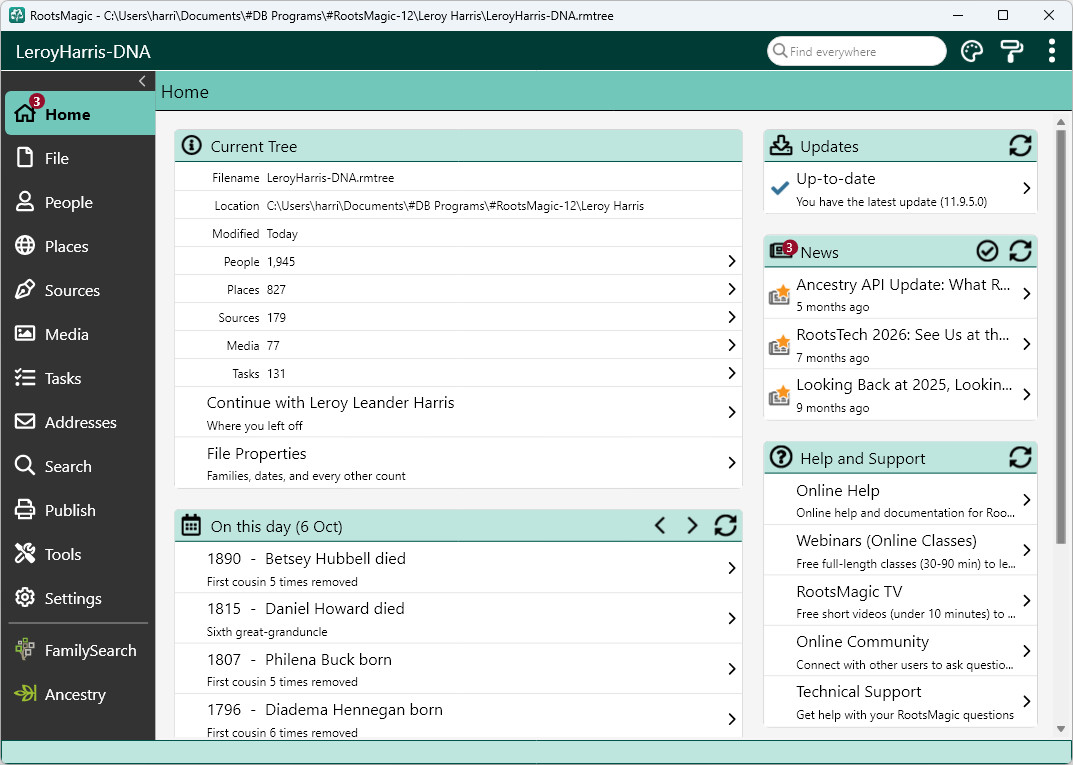Refresh the News panel

point(1020,251)
